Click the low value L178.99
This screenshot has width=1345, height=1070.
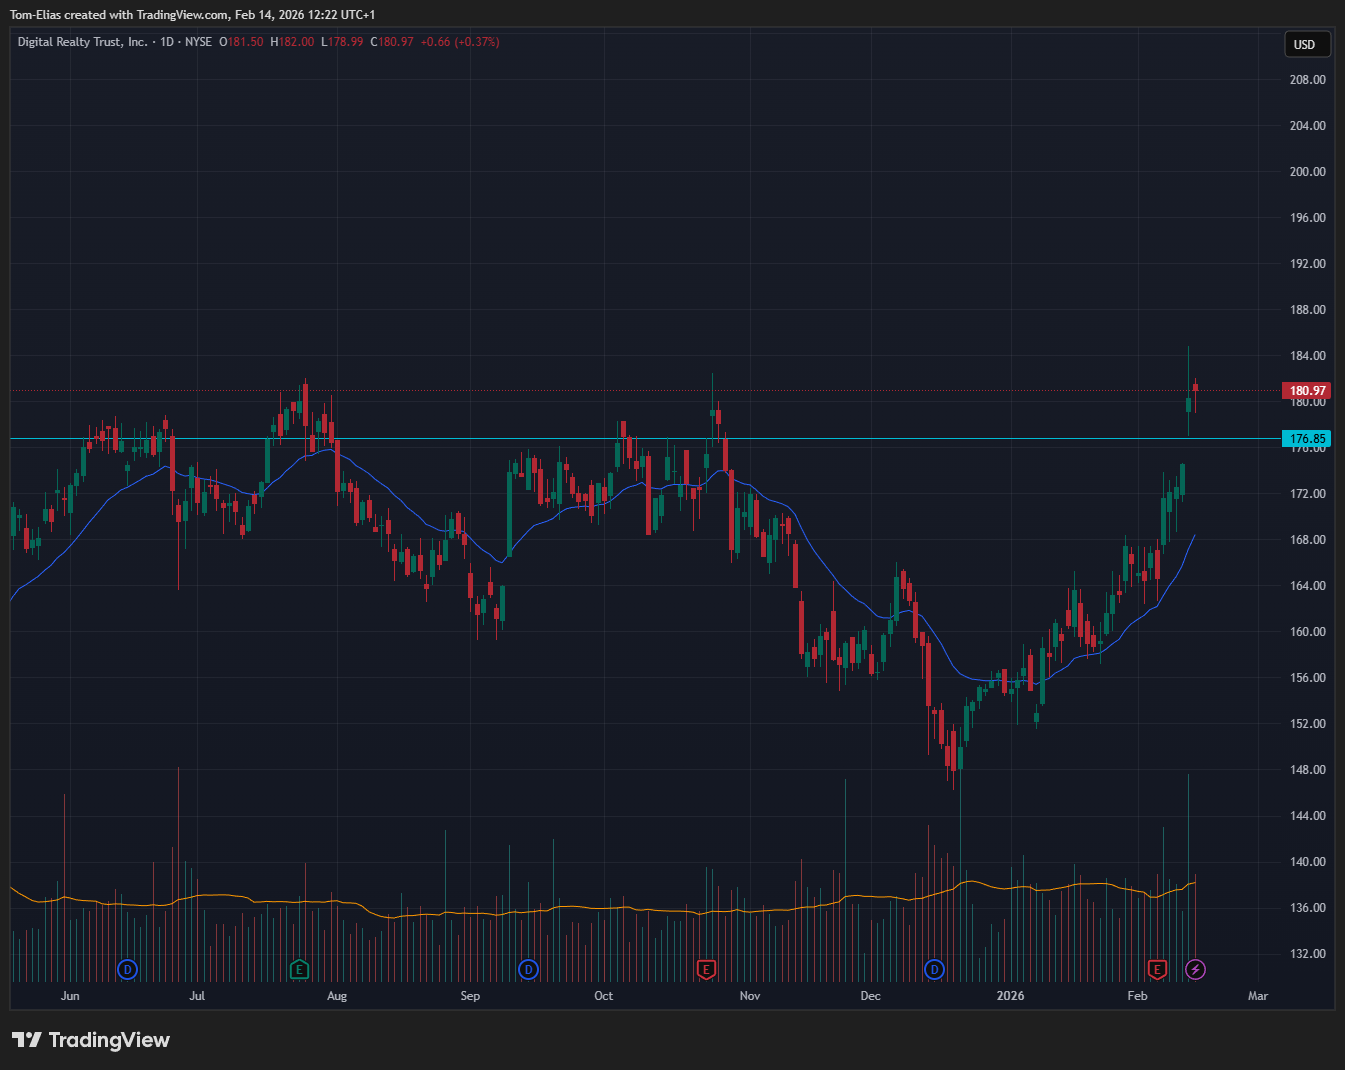(x=342, y=42)
